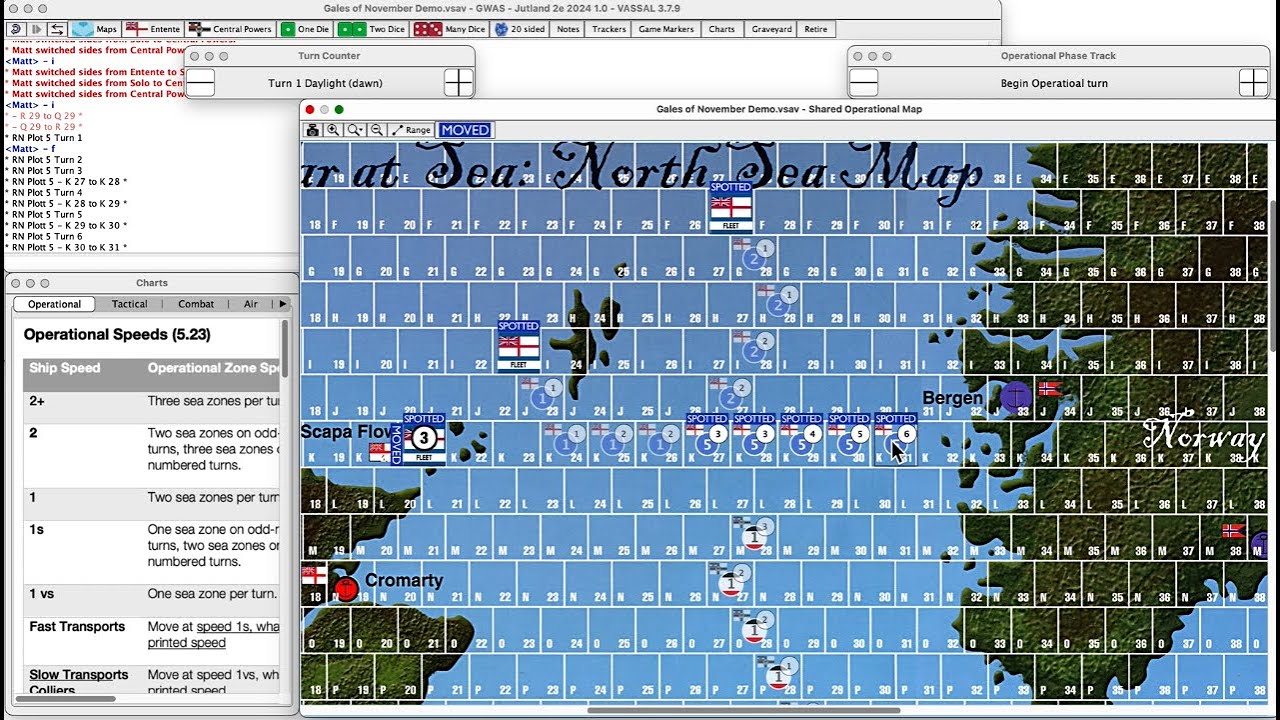Click the Retire button
1280x720 pixels.
816,29
